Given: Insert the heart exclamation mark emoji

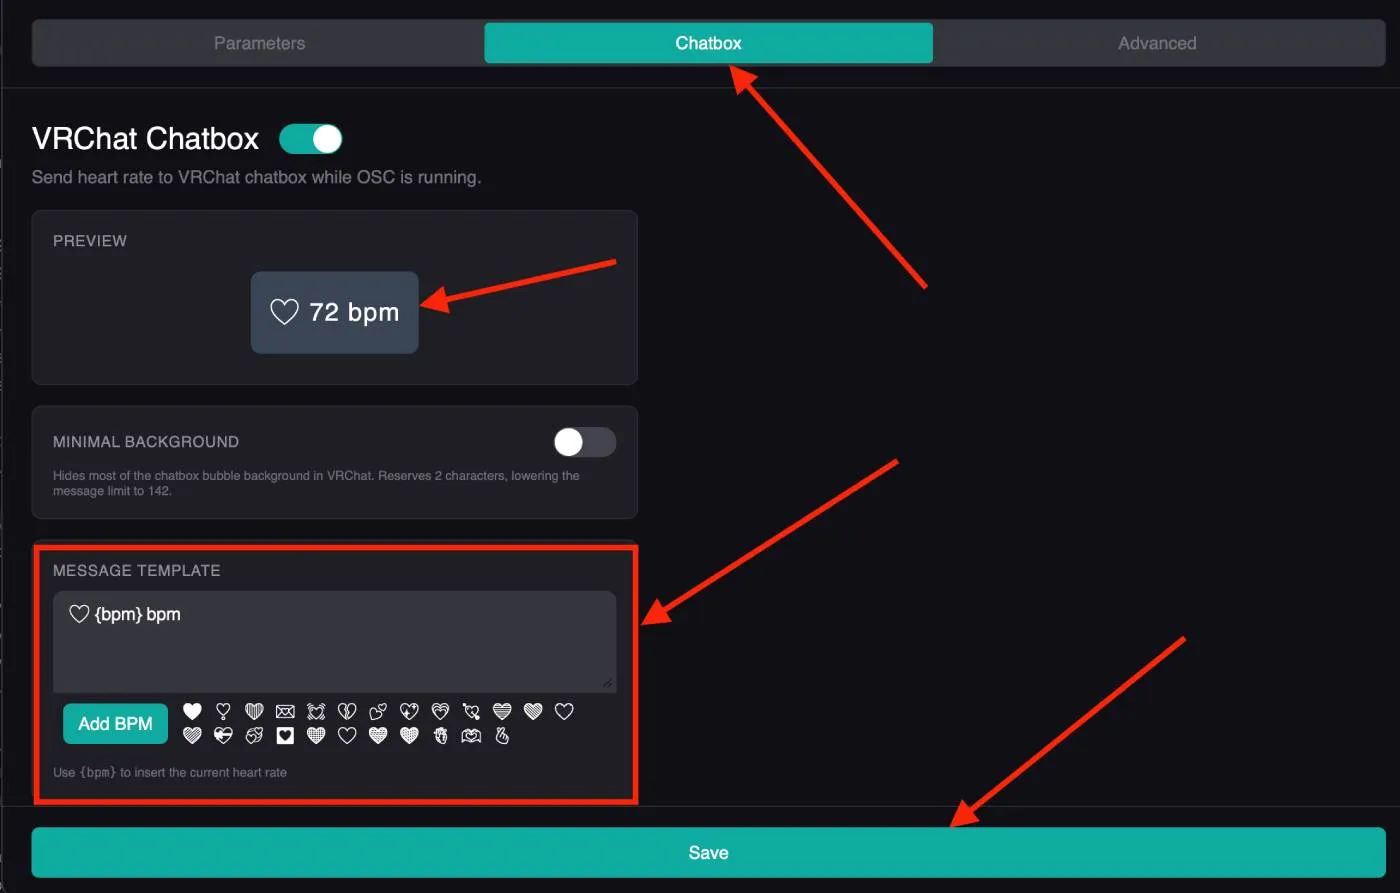Looking at the screenshot, I should pyautogui.click(x=223, y=711).
